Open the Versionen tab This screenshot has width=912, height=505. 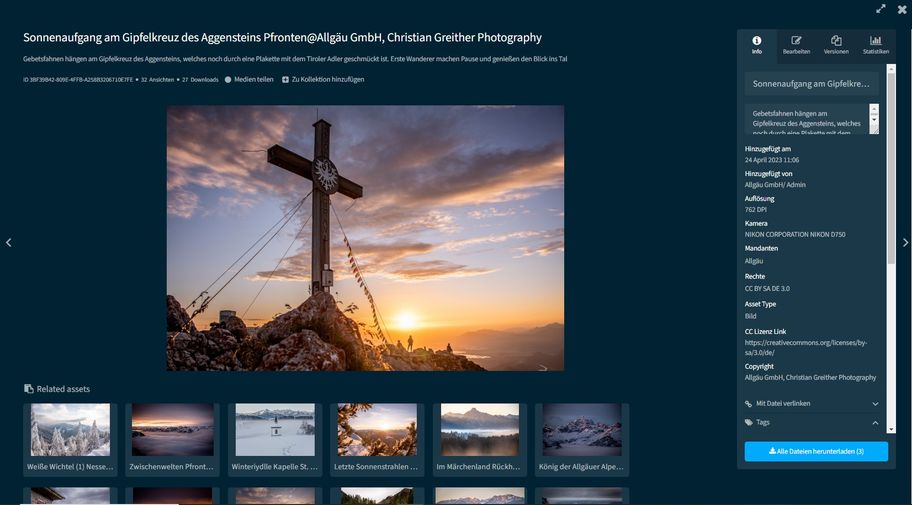coord(836,44)
